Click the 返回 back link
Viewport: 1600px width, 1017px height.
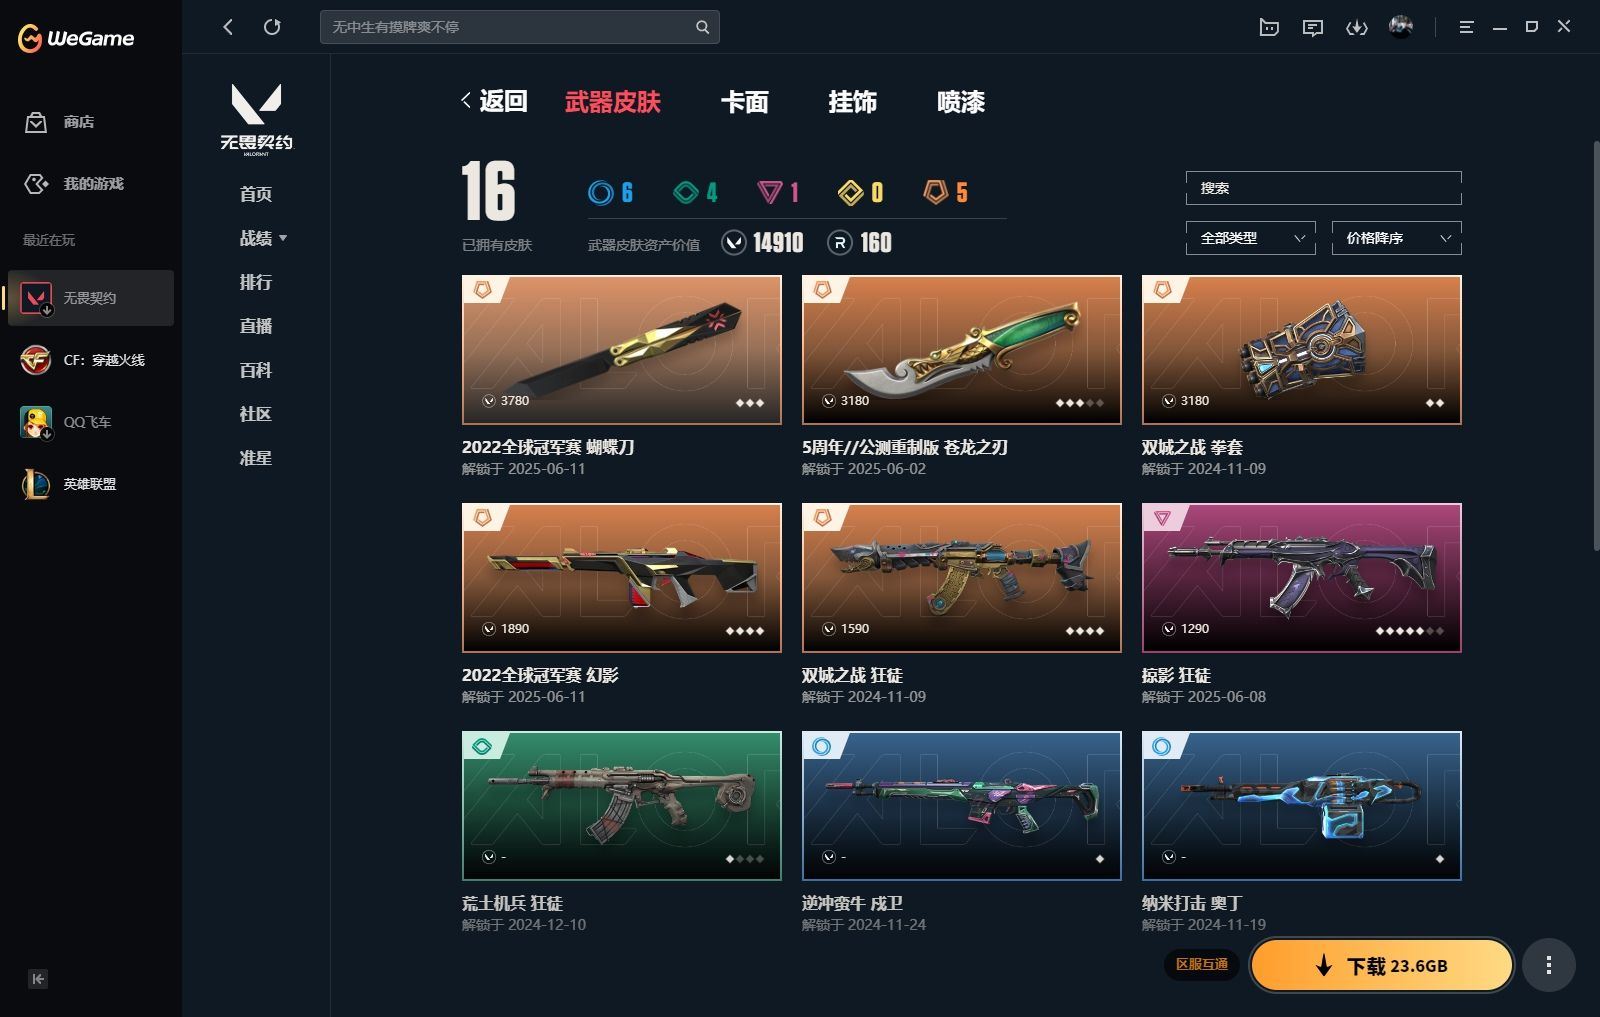[x=494, y=101]
